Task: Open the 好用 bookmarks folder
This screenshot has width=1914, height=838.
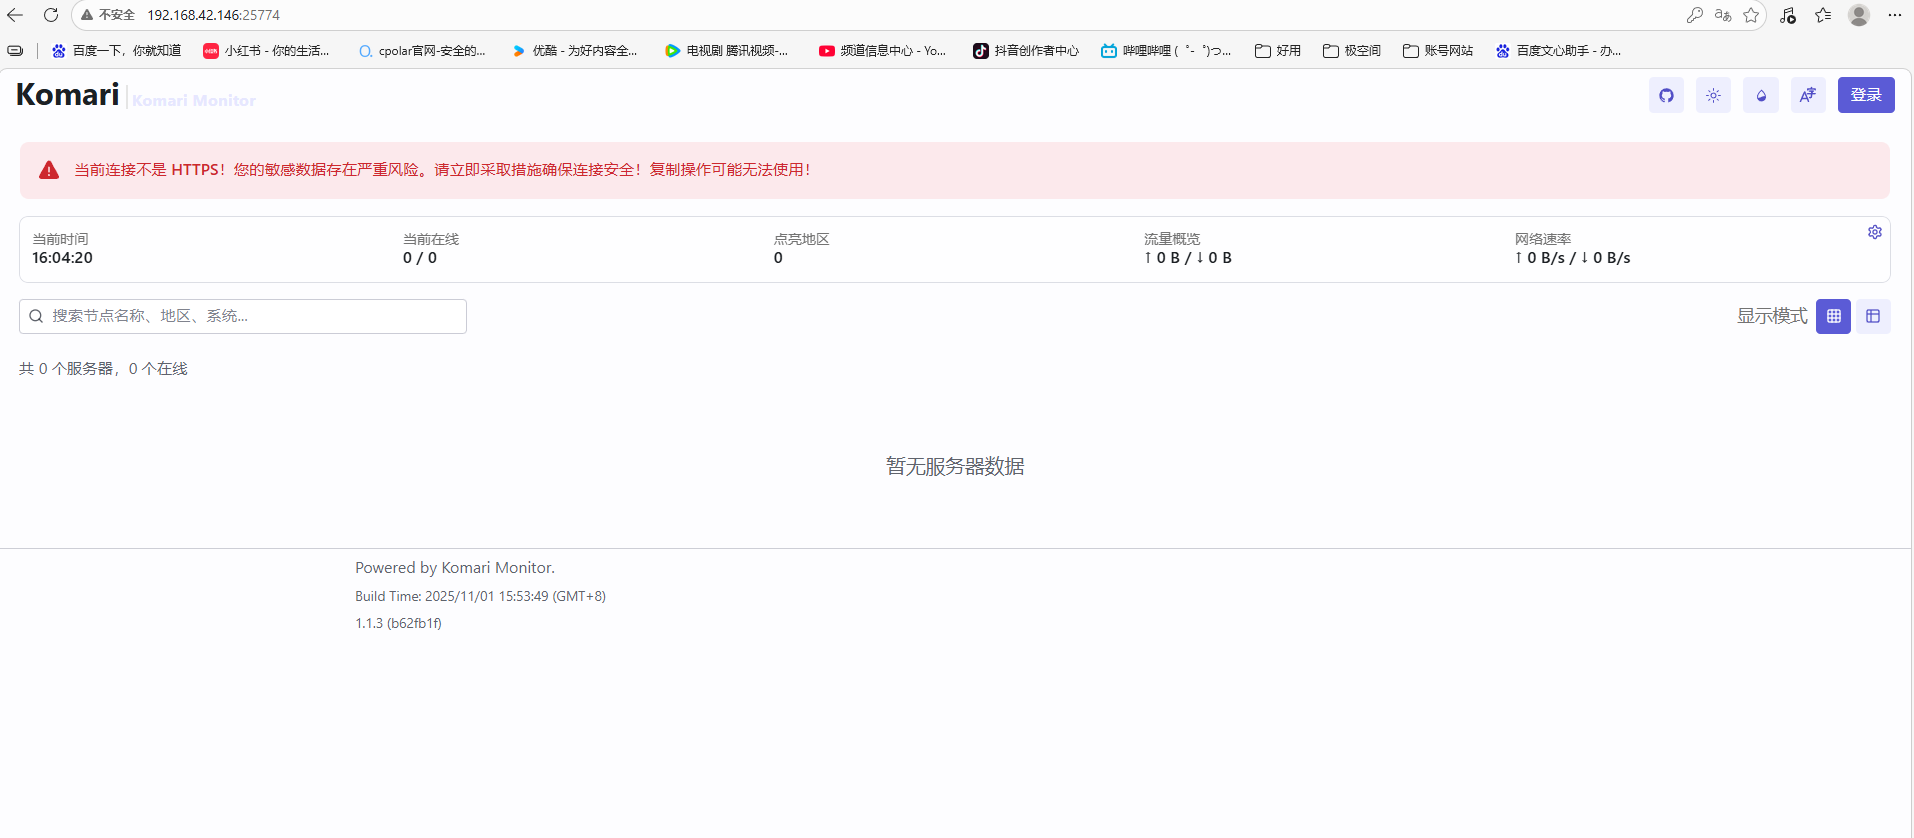Action: point(1278,51)
